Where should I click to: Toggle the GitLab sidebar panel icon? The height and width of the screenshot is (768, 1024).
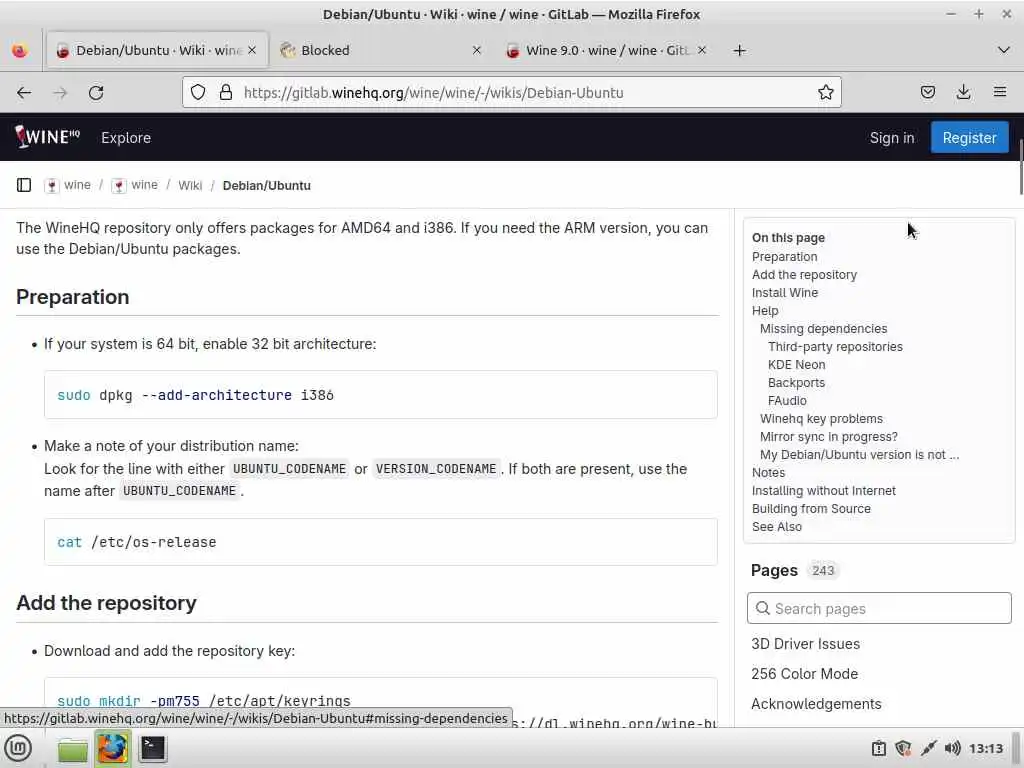(24, 185)
